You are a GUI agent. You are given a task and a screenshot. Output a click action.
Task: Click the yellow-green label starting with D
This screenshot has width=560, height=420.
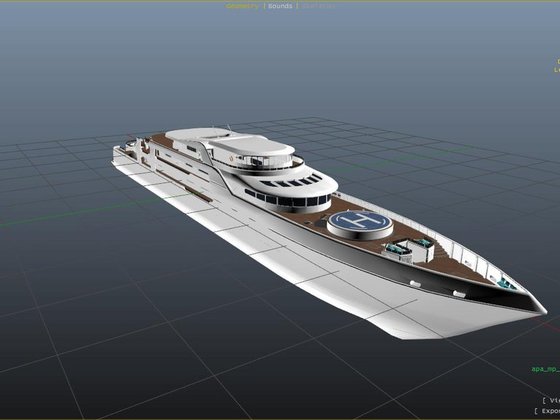(558, 61)
